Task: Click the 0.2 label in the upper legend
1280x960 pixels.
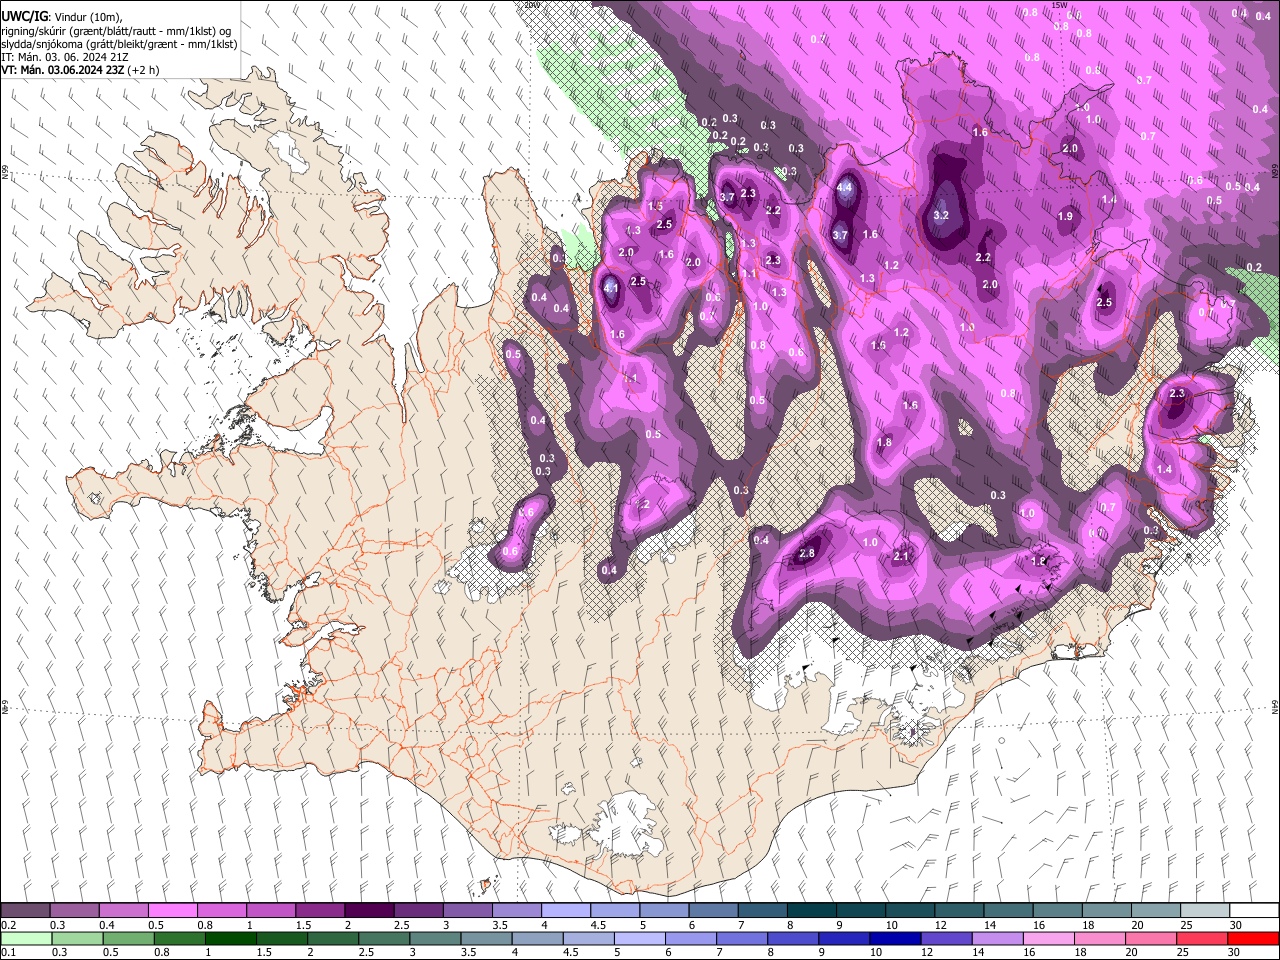Action: click(x=9, y=925)
